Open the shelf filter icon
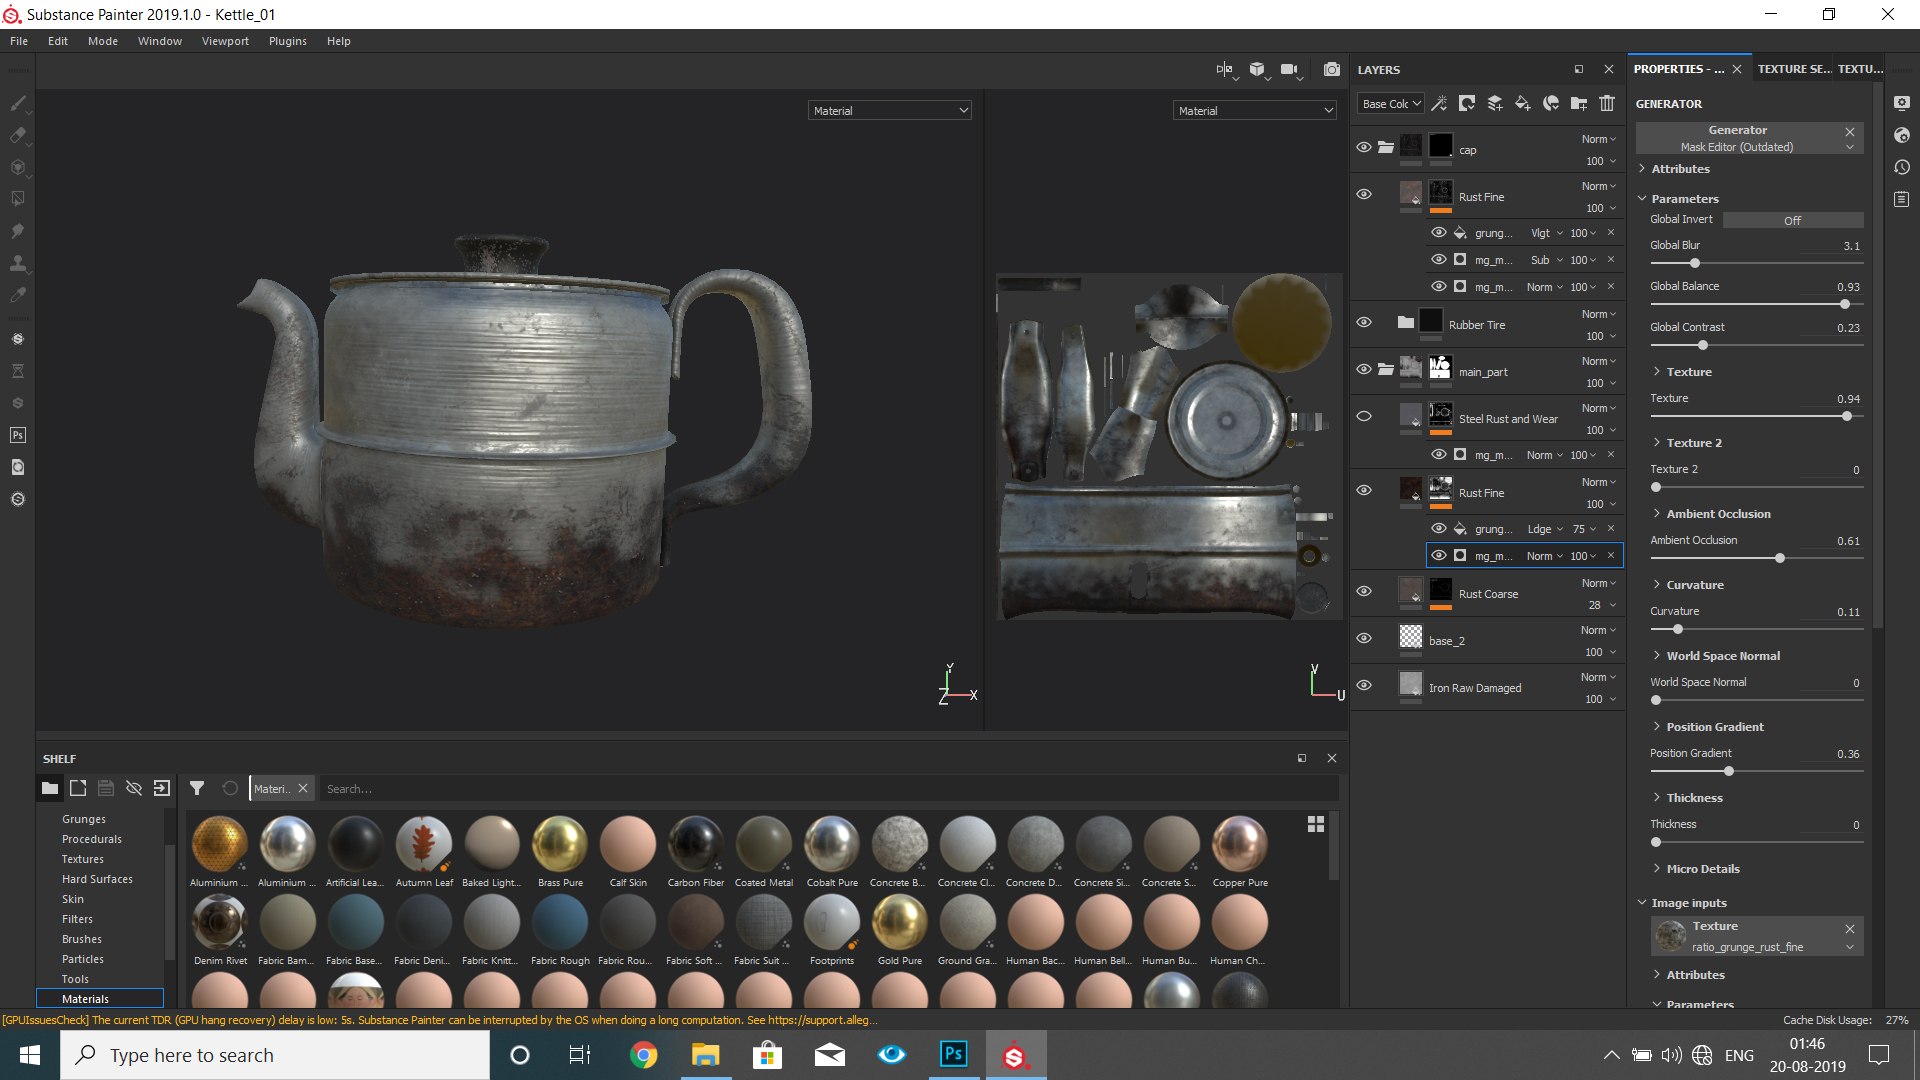Image resolution: width=1920 pixels, height=1080 pixels. pos(197,788)
